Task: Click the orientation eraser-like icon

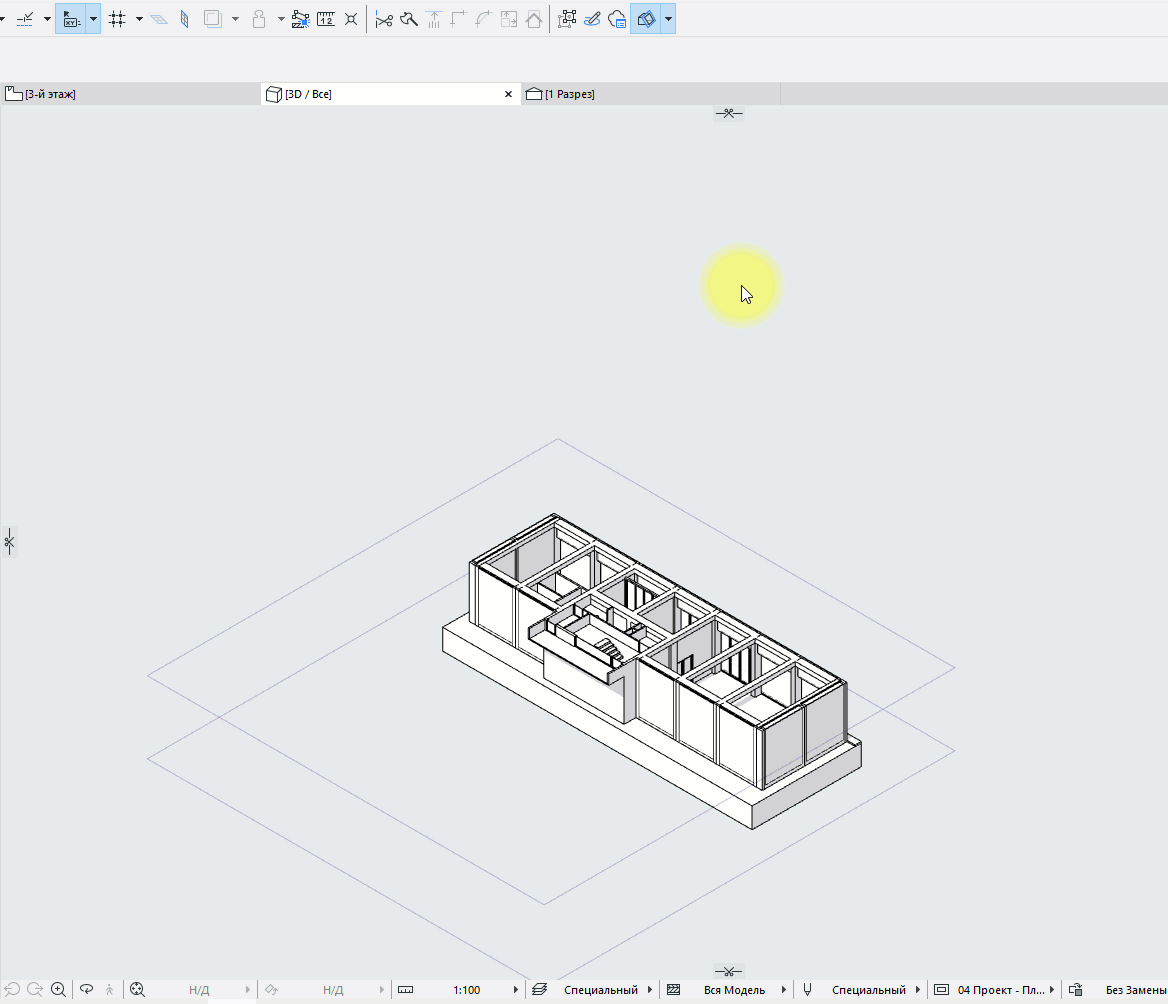Action: click(x=271, y=990)
